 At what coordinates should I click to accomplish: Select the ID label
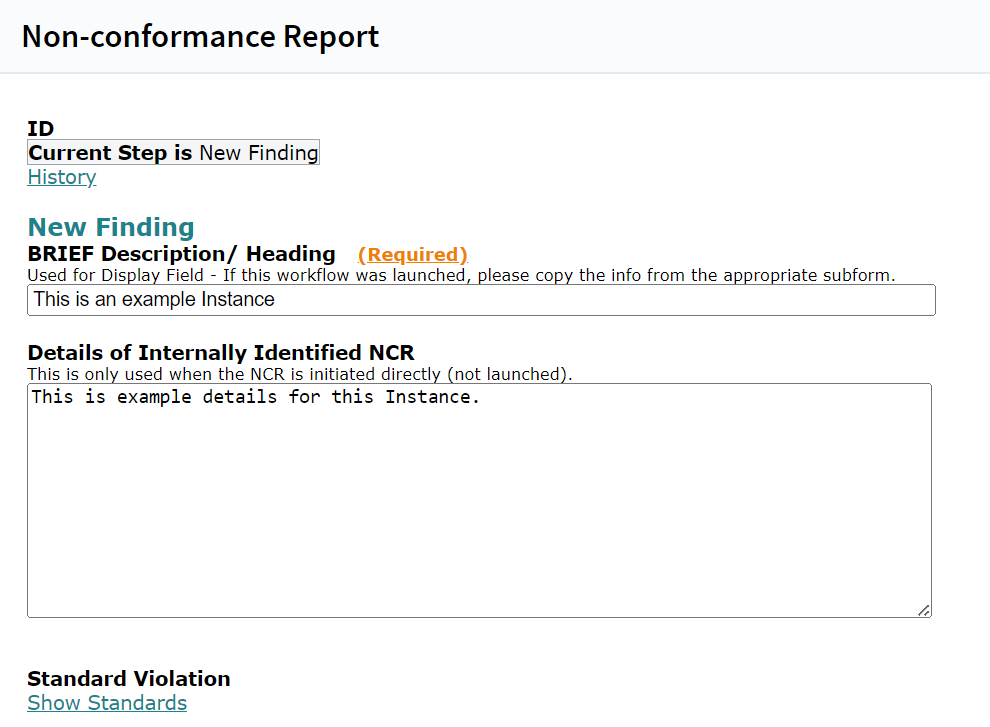[x=41, y=129]
